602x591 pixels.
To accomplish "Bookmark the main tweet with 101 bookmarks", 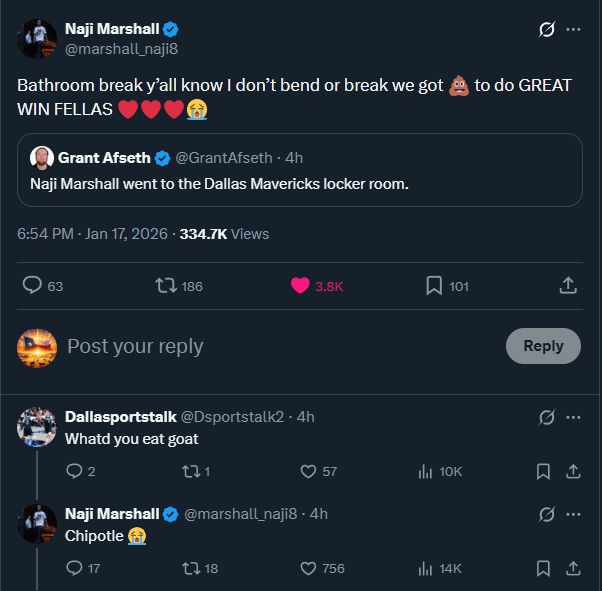I will 434,286.
